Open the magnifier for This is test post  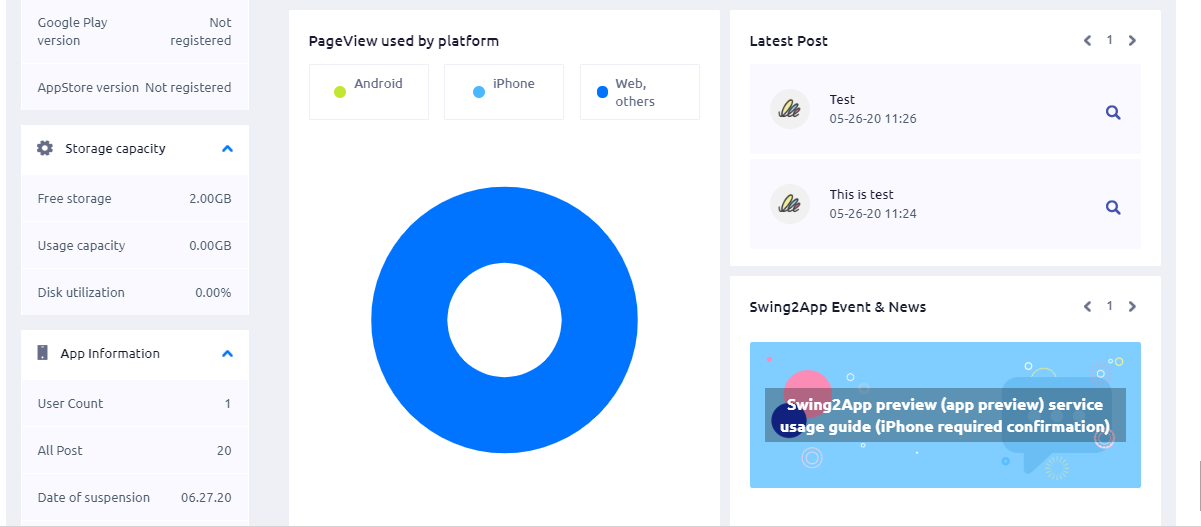[x=1113, y=207]
